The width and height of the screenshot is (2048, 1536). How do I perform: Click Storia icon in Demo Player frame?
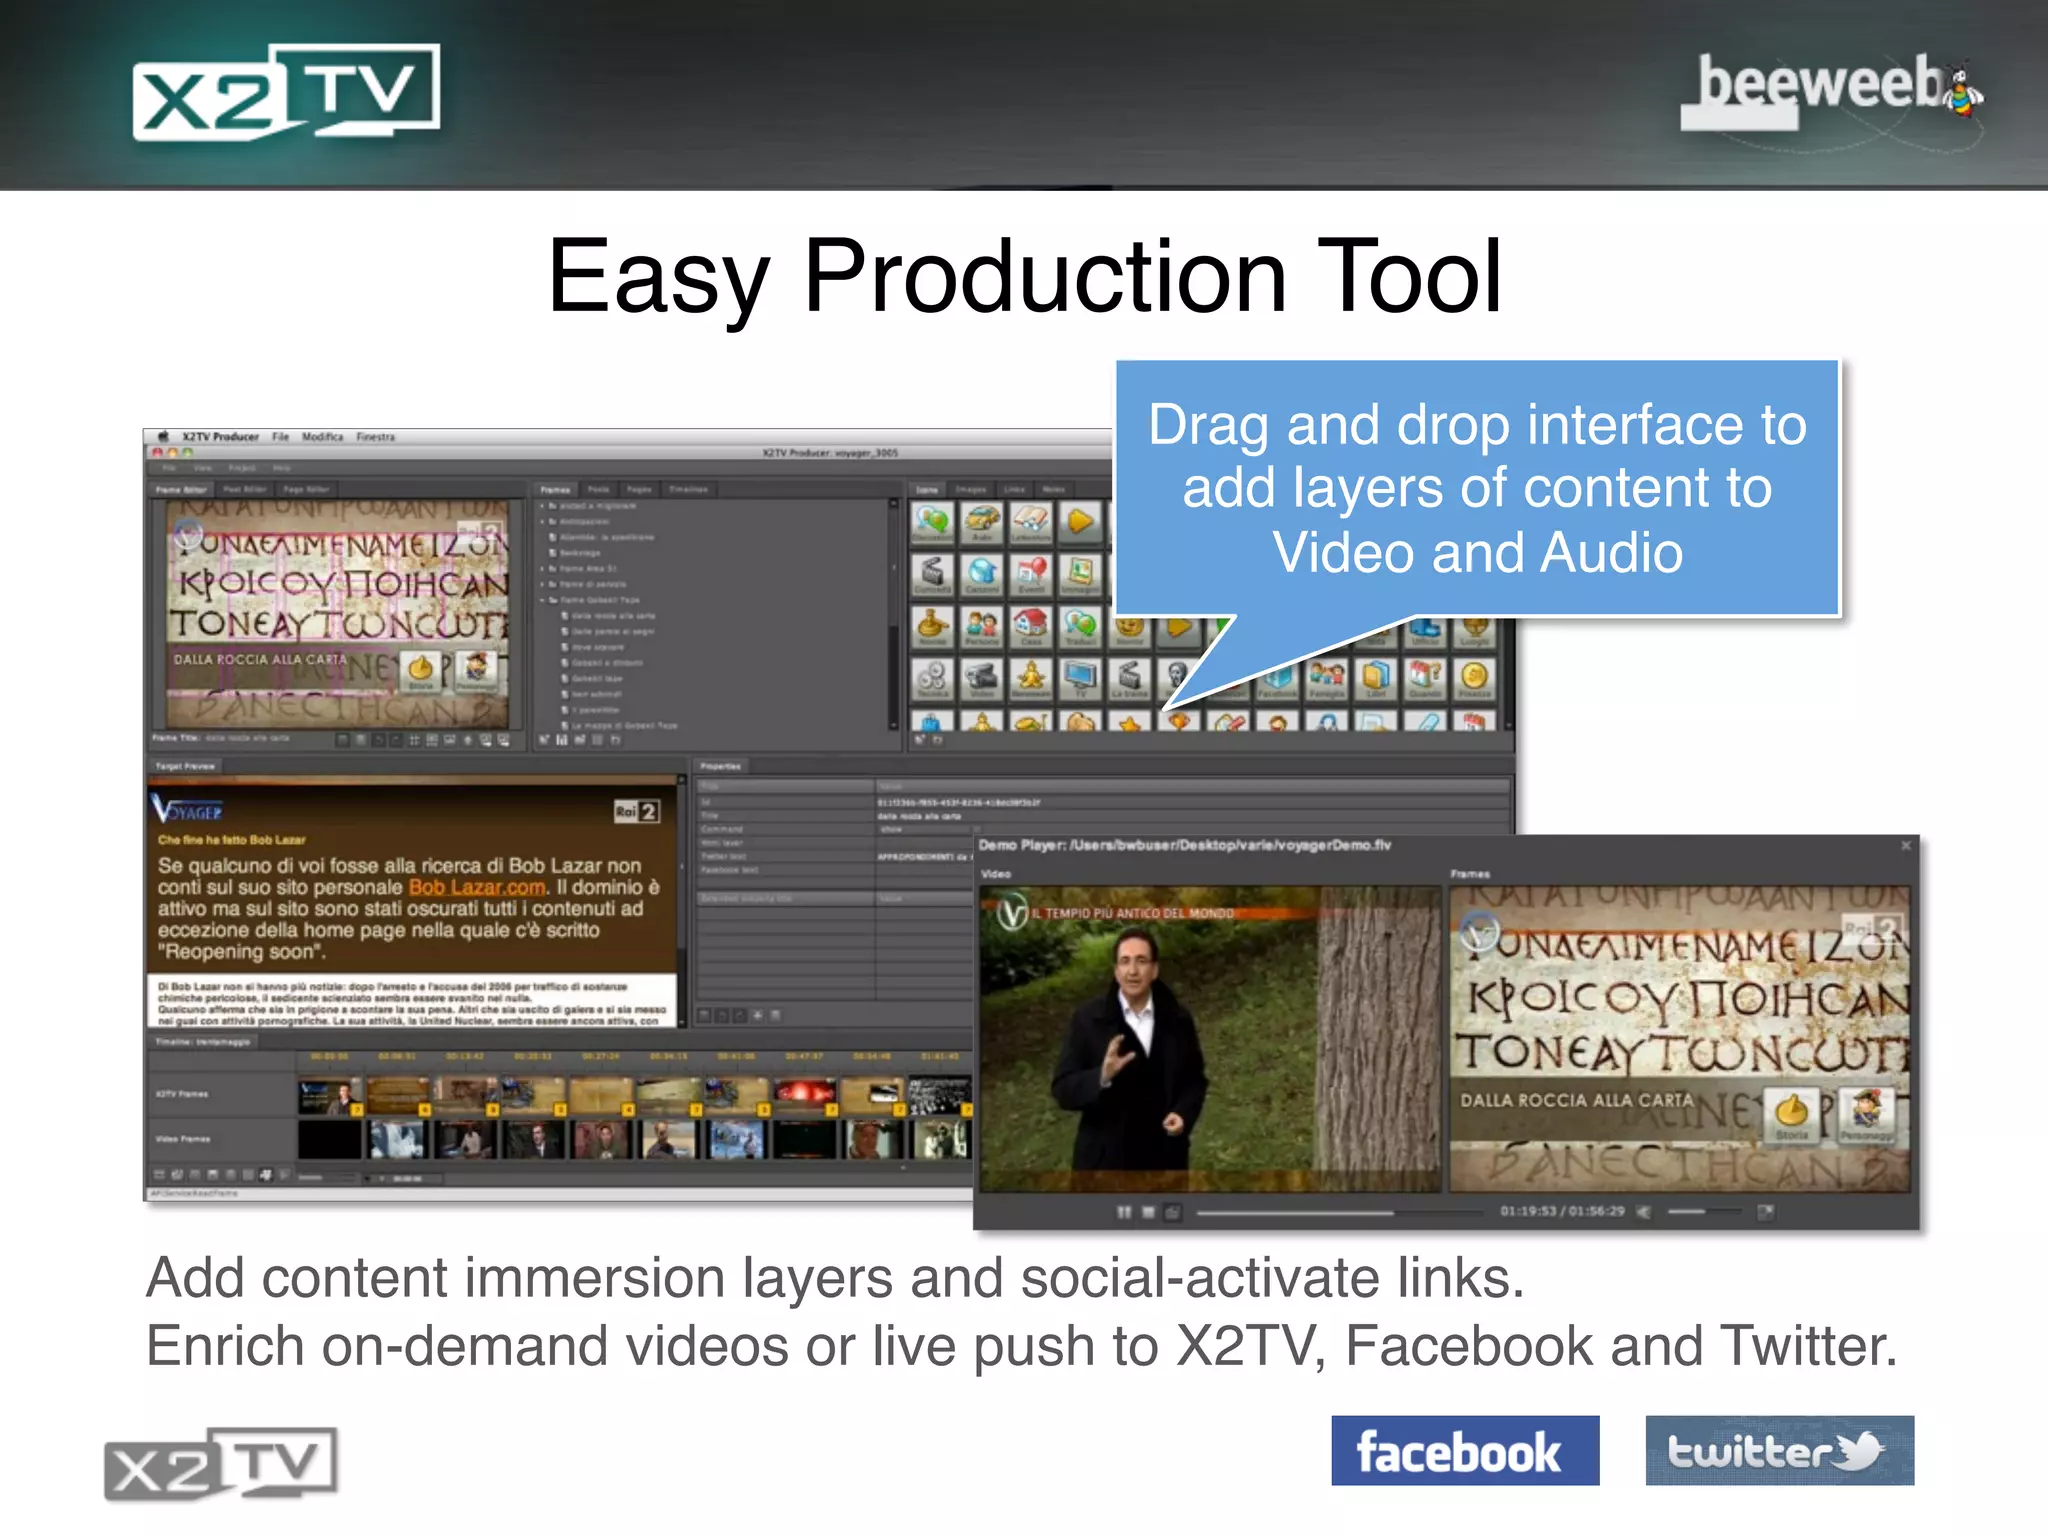[x=1792, y=1114]
